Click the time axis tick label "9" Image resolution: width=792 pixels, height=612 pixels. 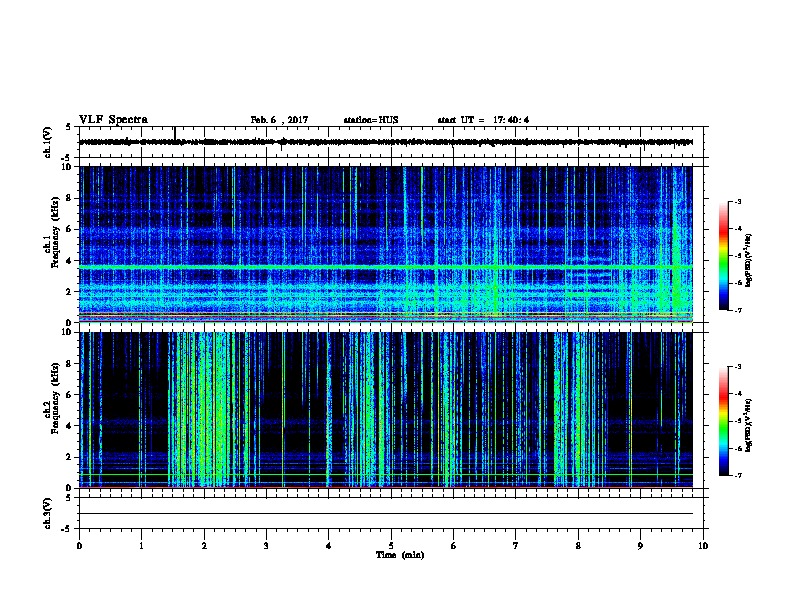[640, 546]
